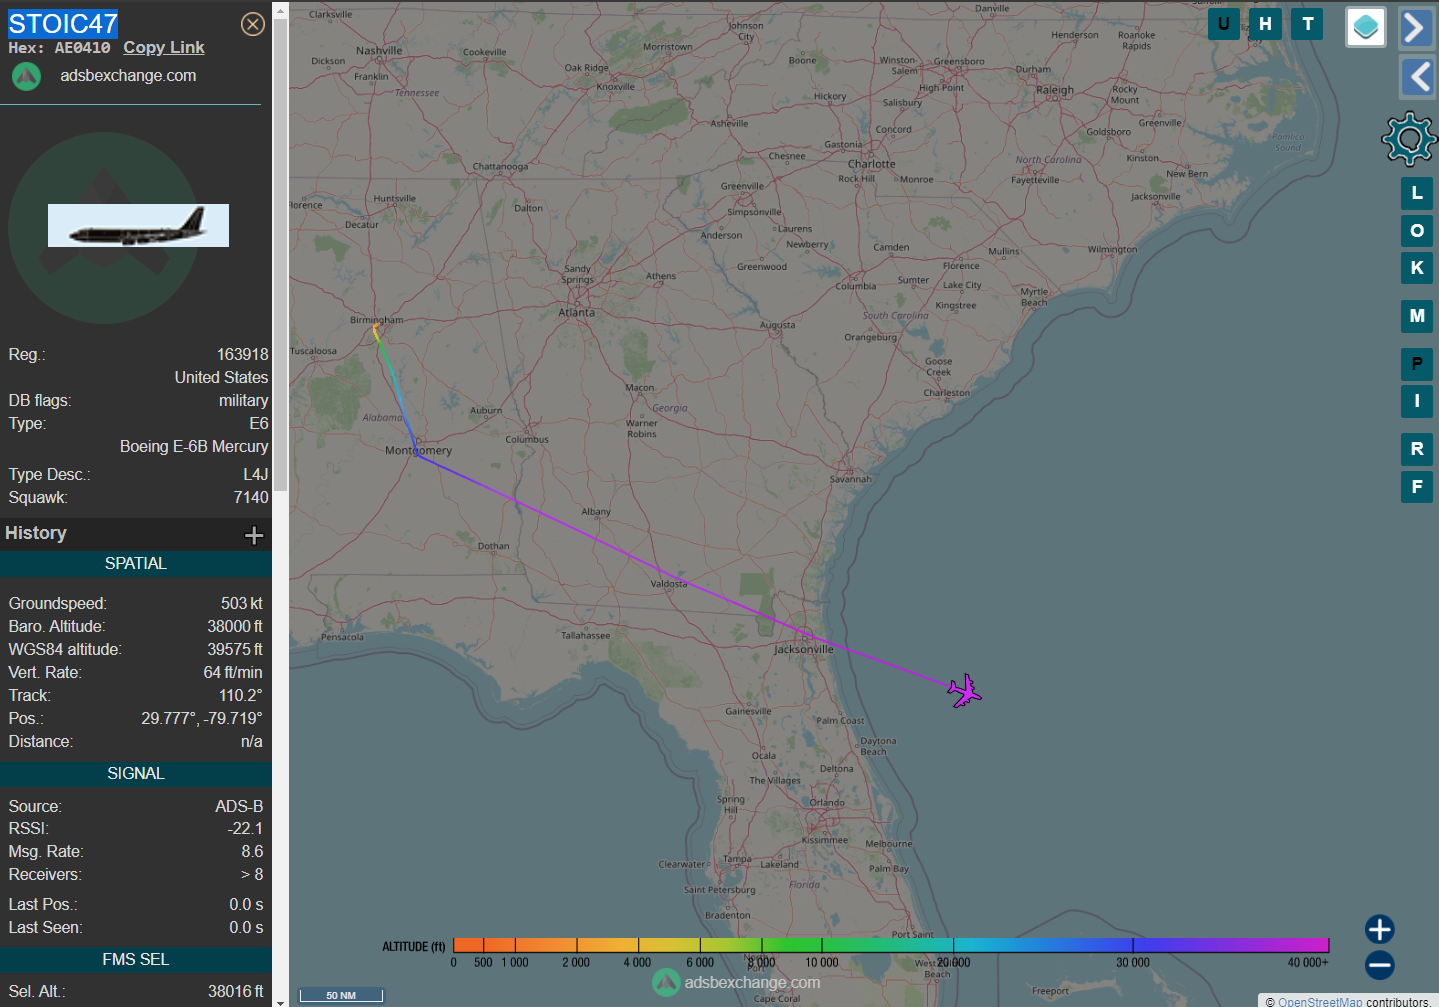
Task: Click the left chevron sidebar arrow
Action: [1416, 77]
